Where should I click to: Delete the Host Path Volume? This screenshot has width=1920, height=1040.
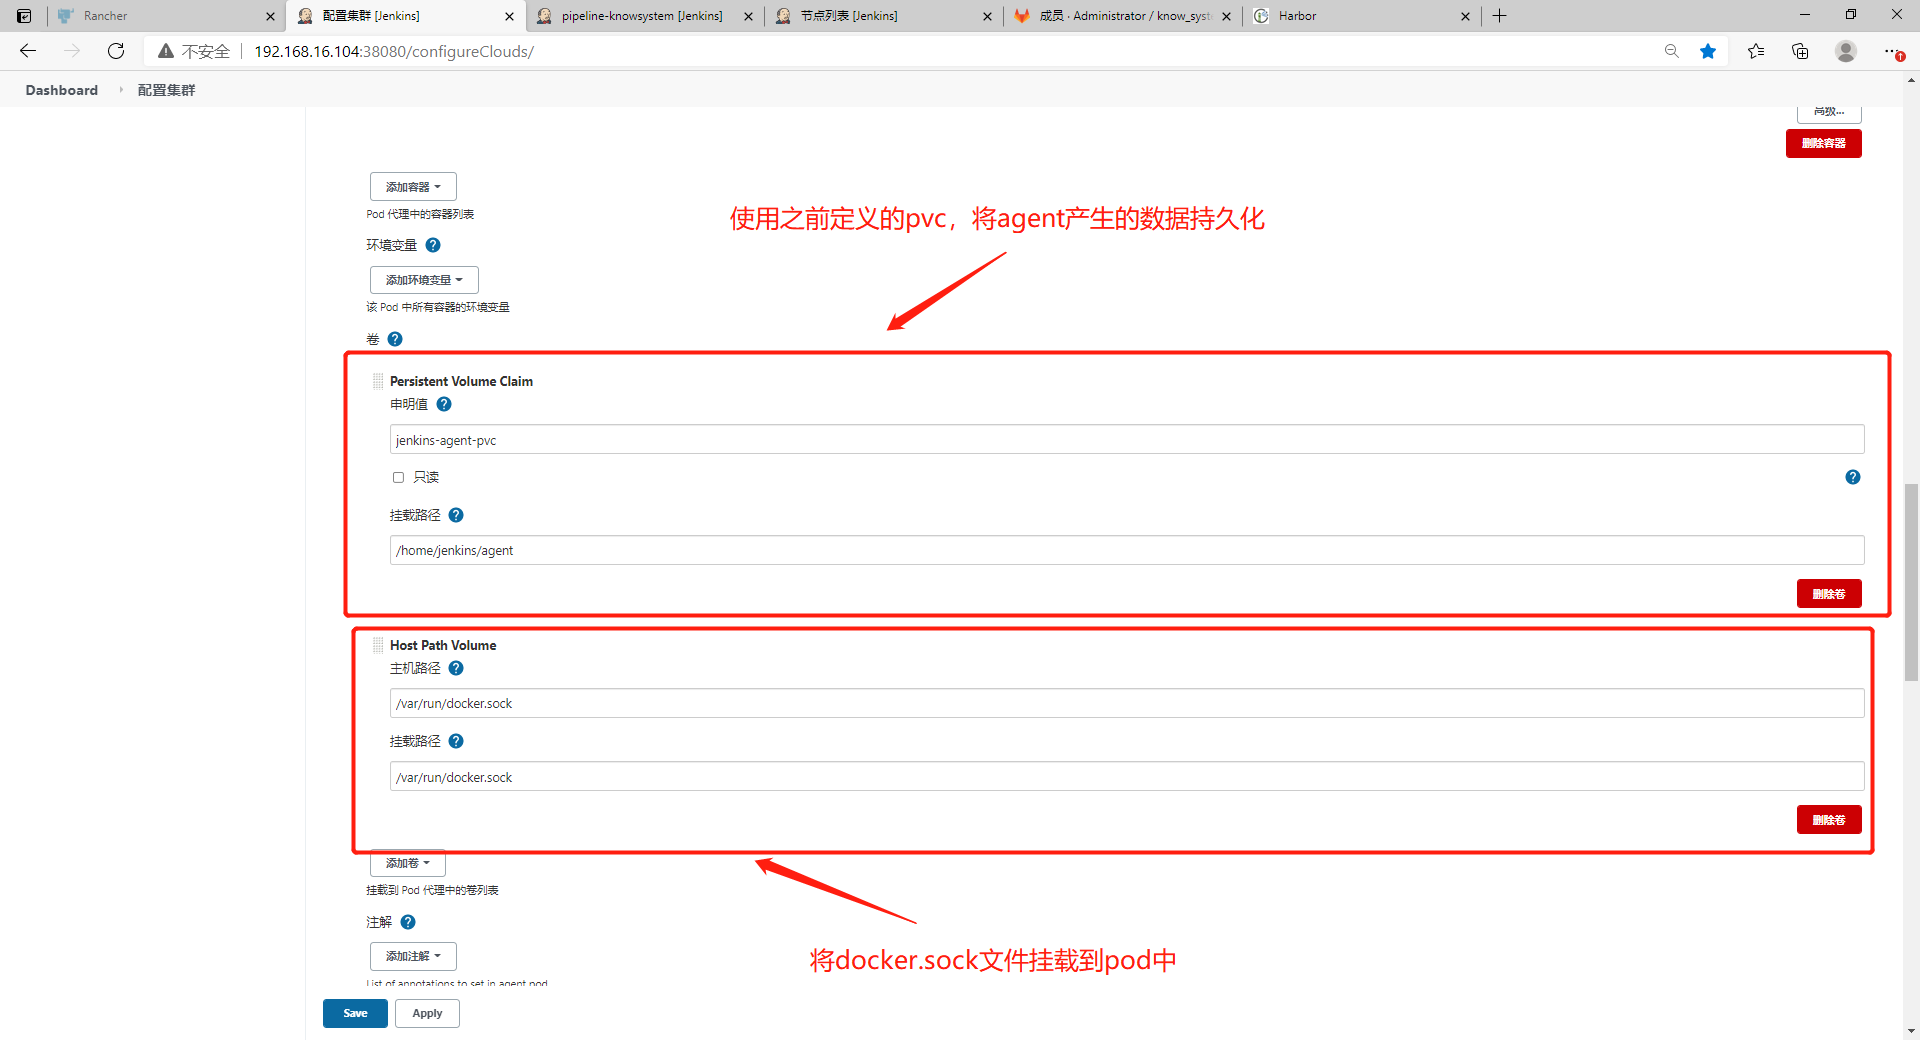(x=1828, y=820)
